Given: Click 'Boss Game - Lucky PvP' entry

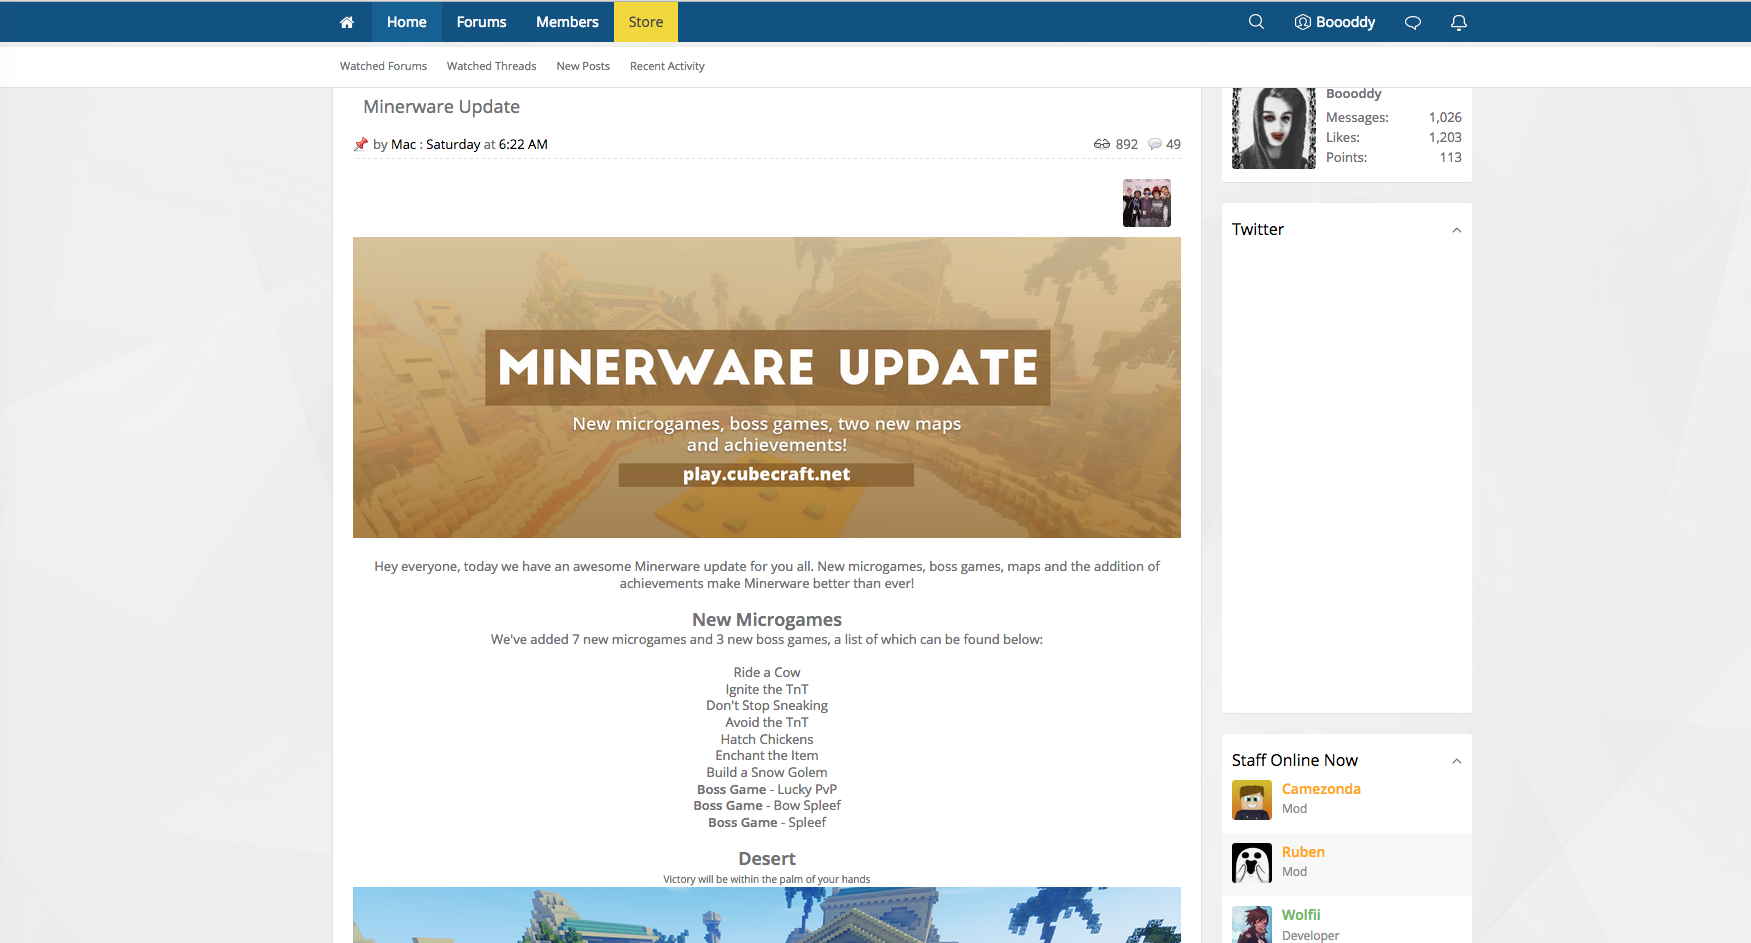Looking at the screenshot, I should click(x=767, y=789).
